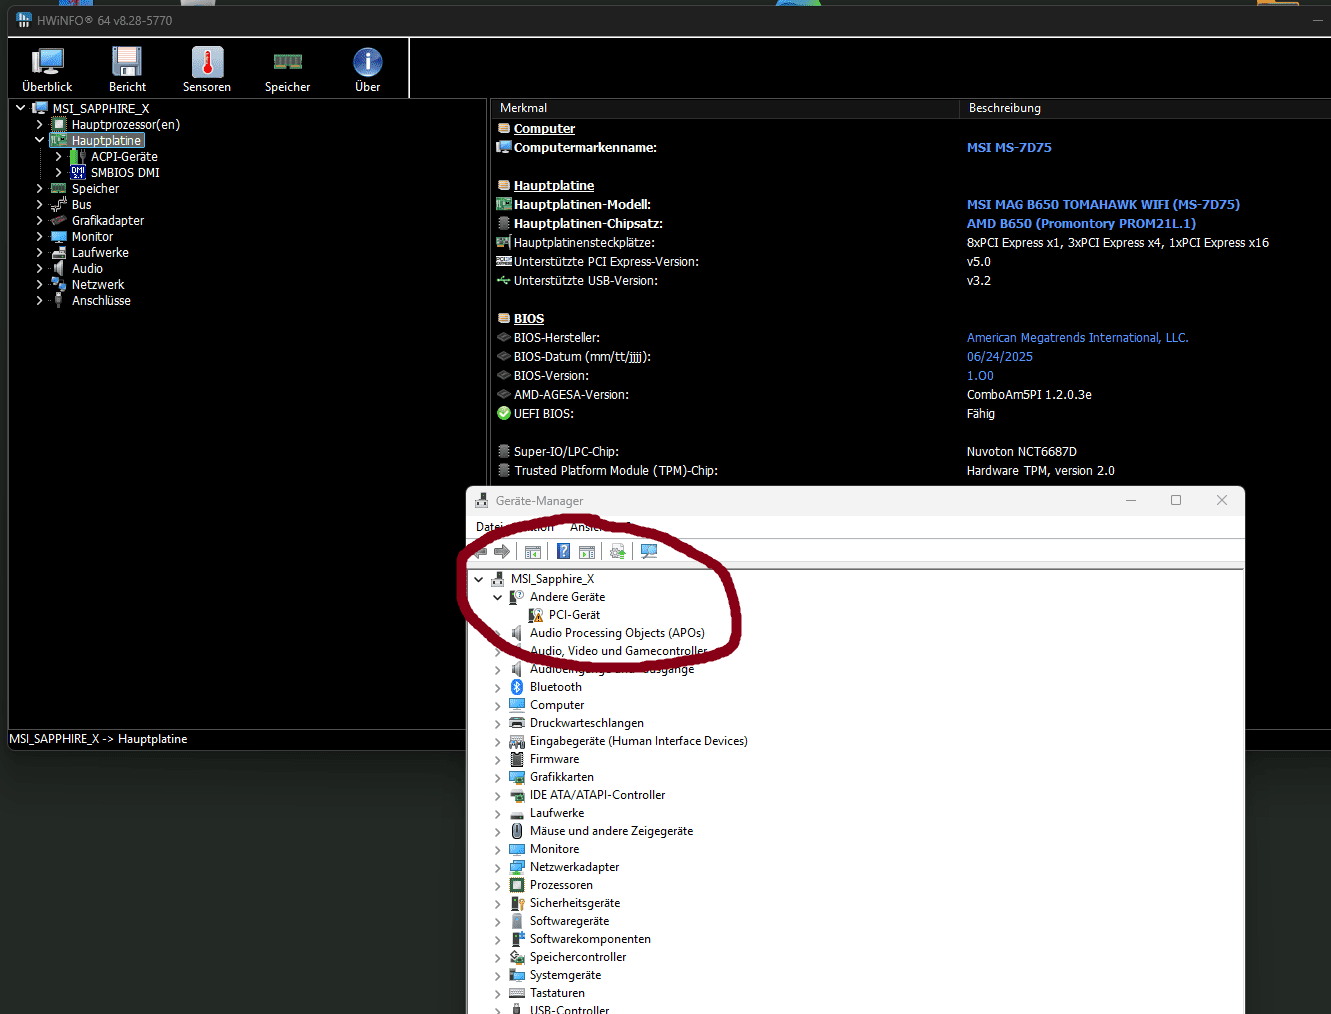Select the Anschlüsse node in HWiNFO
1331x1014 pixels.
(x=101, y=301)
